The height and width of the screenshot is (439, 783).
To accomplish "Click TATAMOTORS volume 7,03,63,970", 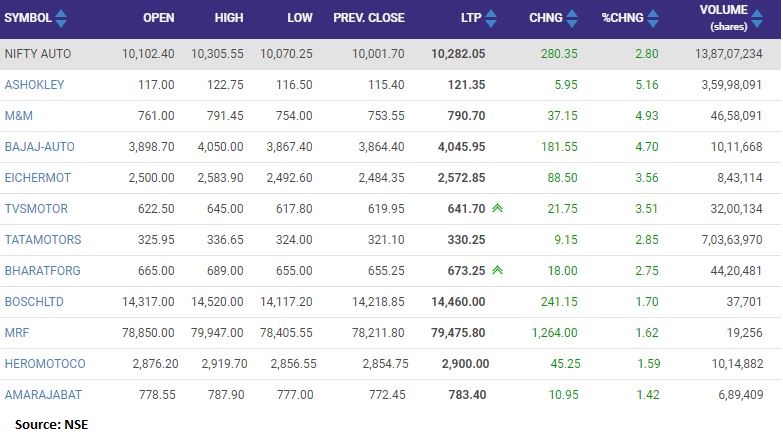I will (732, 240).
